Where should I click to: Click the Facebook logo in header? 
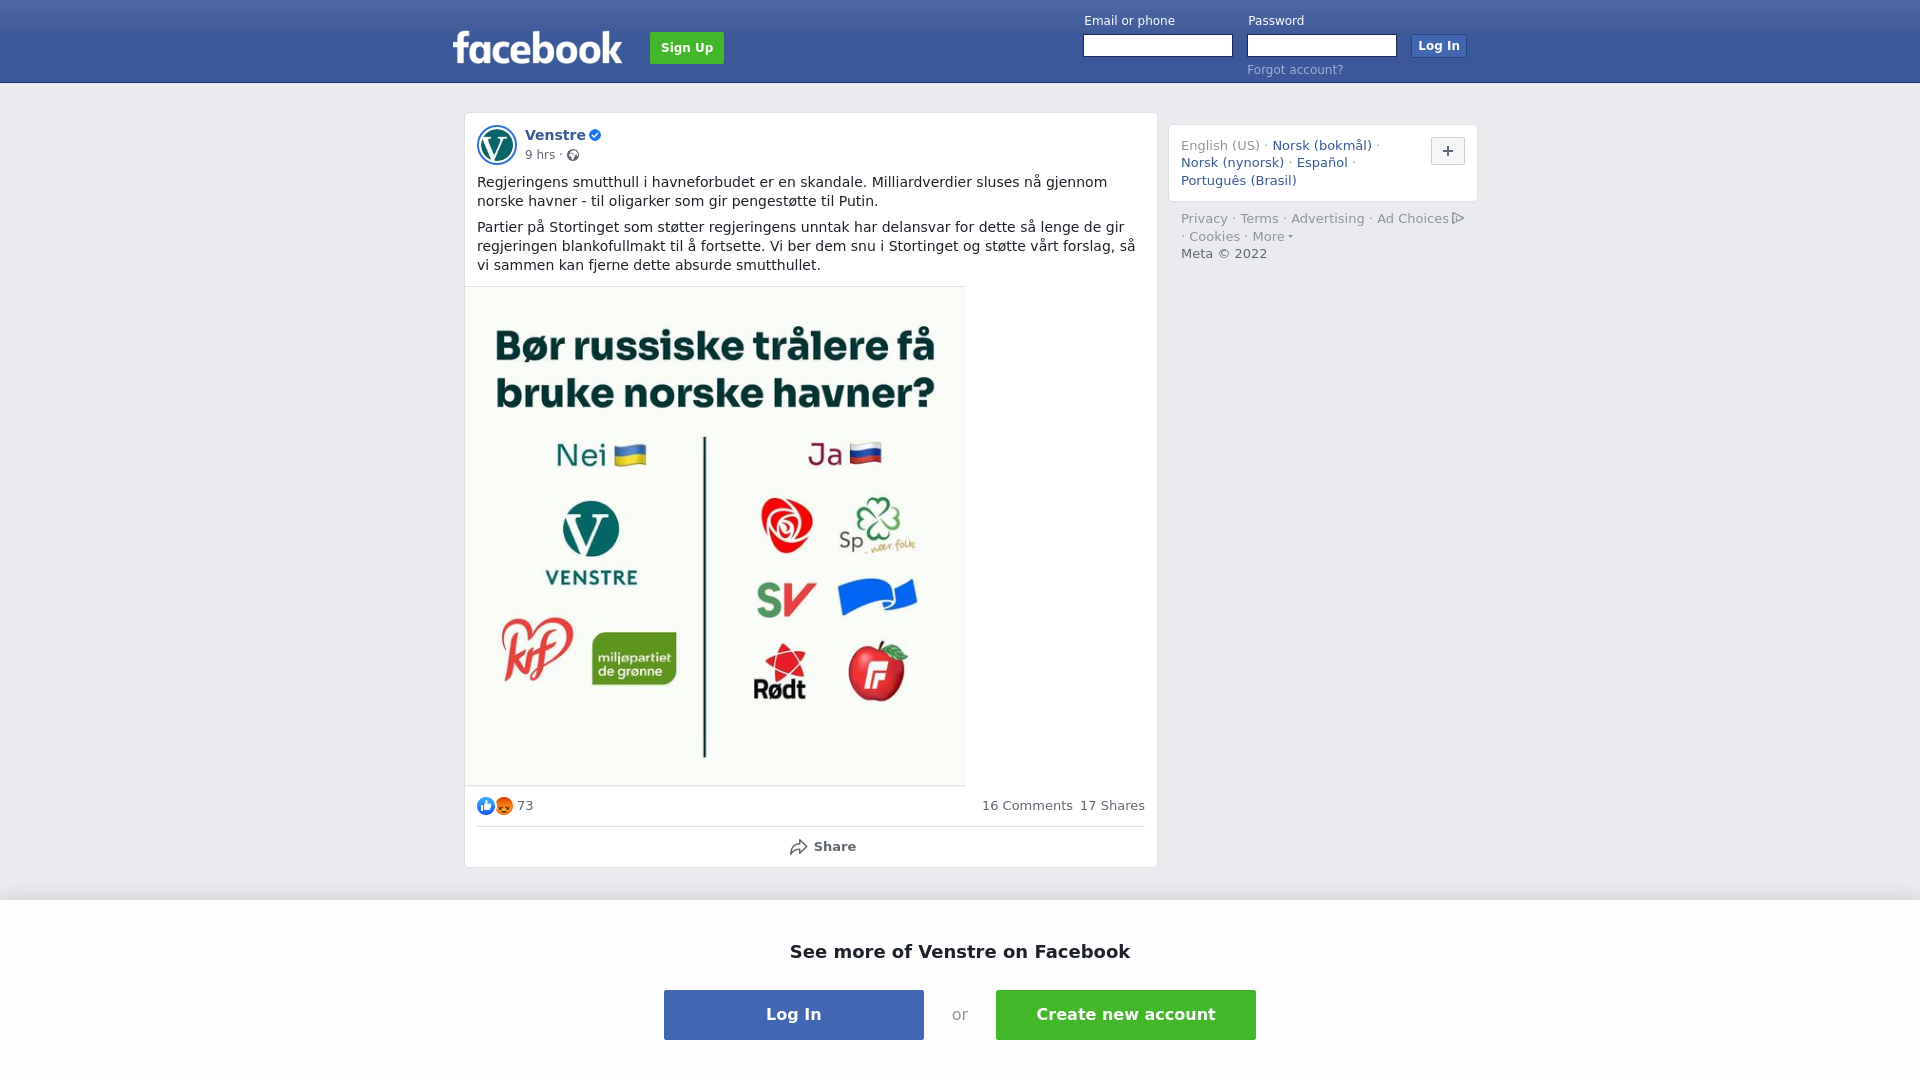point(537,48)
